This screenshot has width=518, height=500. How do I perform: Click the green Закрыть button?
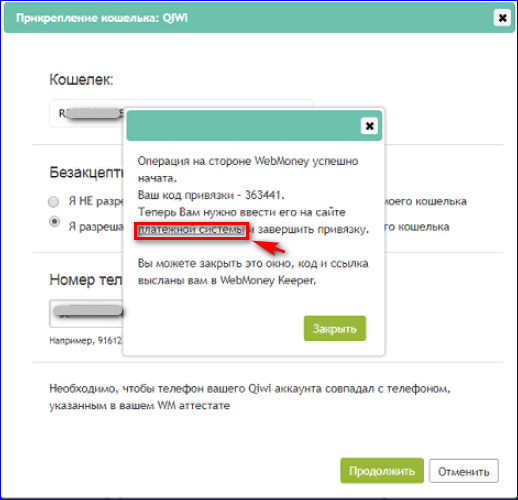click(x=335, y=328)
